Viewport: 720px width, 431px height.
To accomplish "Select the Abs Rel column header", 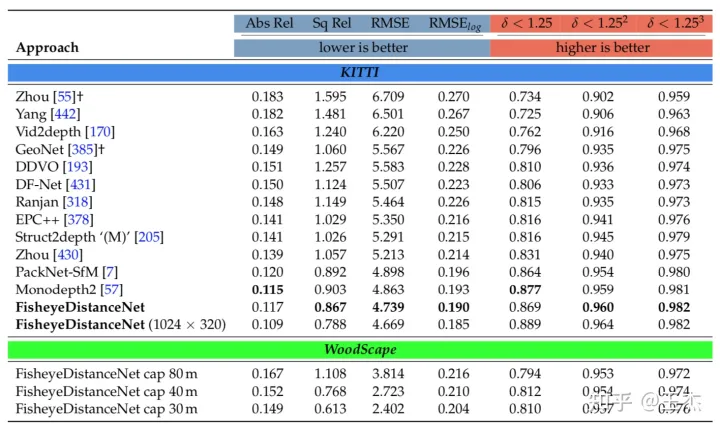I will coord(270,23).
